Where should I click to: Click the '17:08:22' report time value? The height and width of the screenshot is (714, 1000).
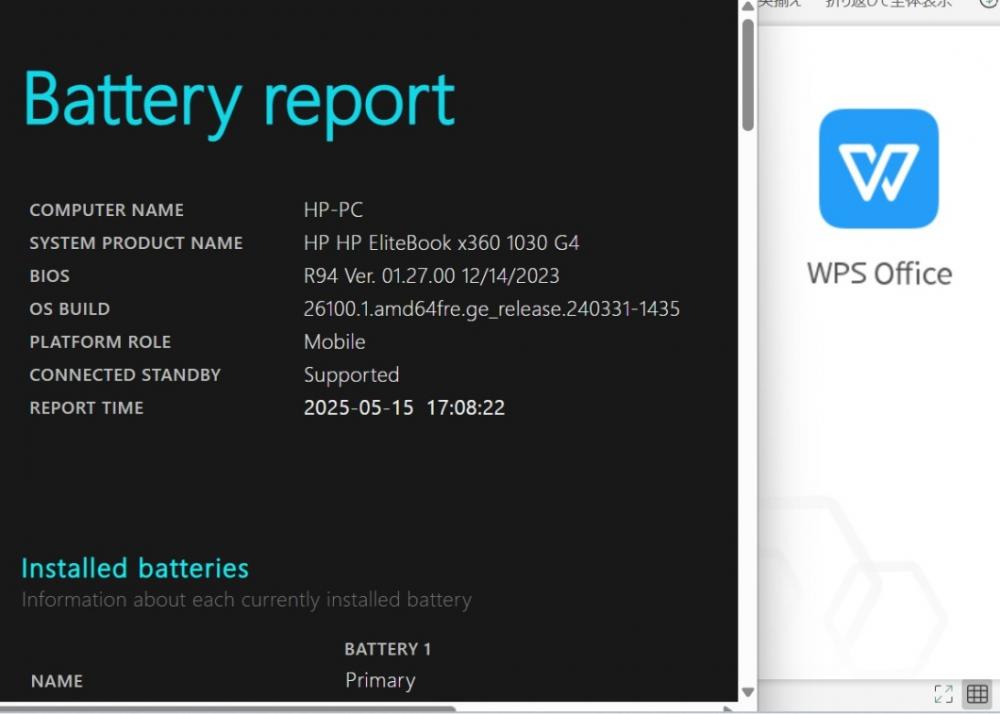click(x=466, y=408)
